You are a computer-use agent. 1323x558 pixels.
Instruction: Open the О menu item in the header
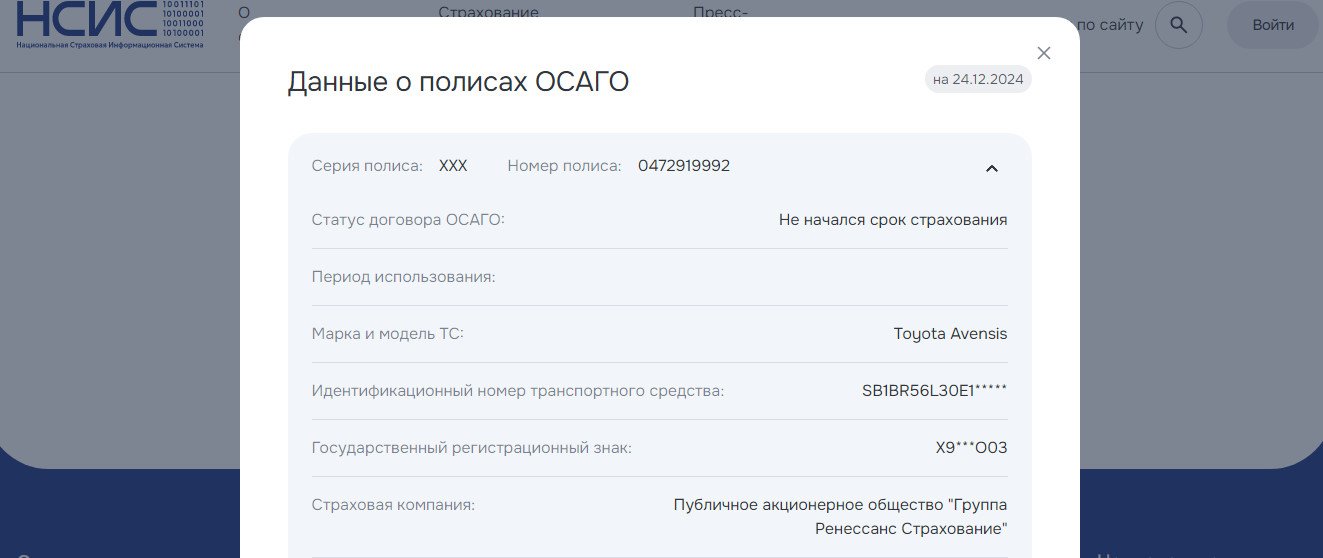pyautogui.click(x=243, y=13)
